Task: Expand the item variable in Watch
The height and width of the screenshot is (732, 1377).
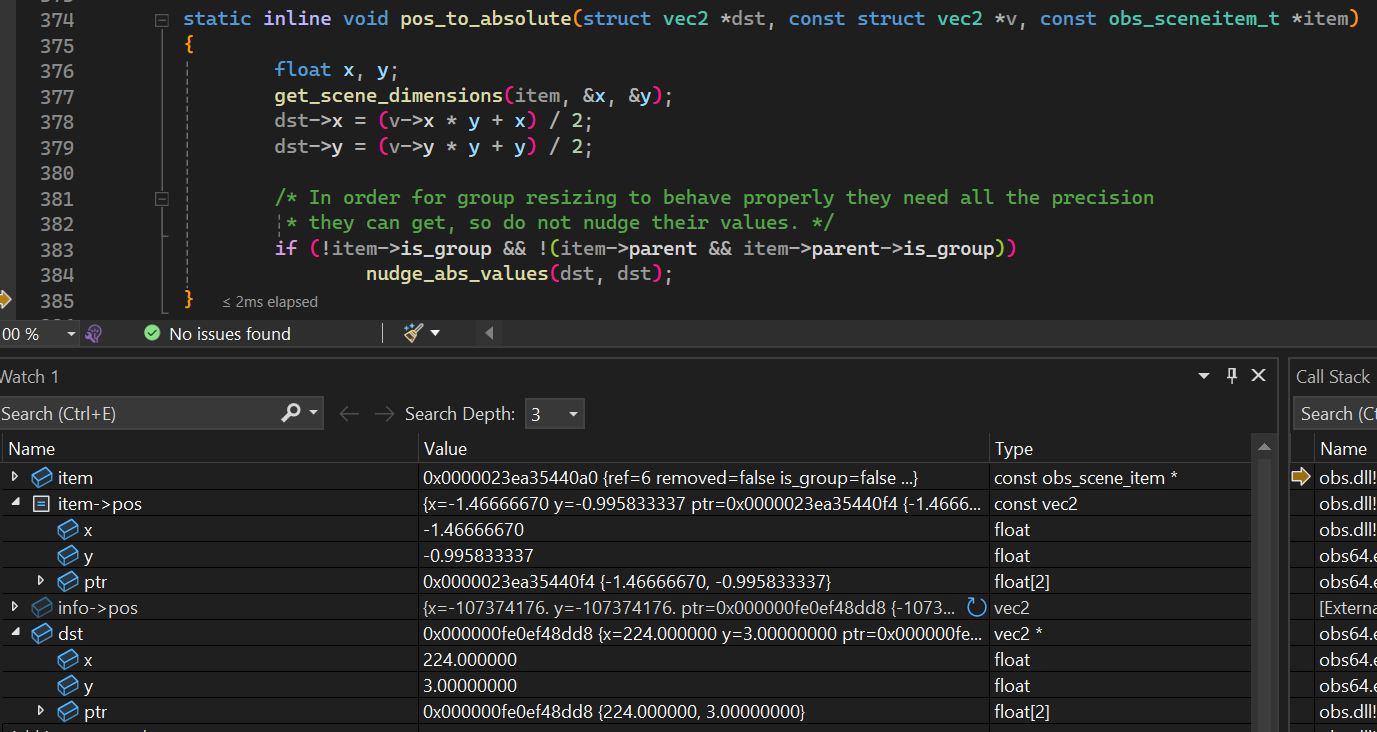Action: coord(15,477)
